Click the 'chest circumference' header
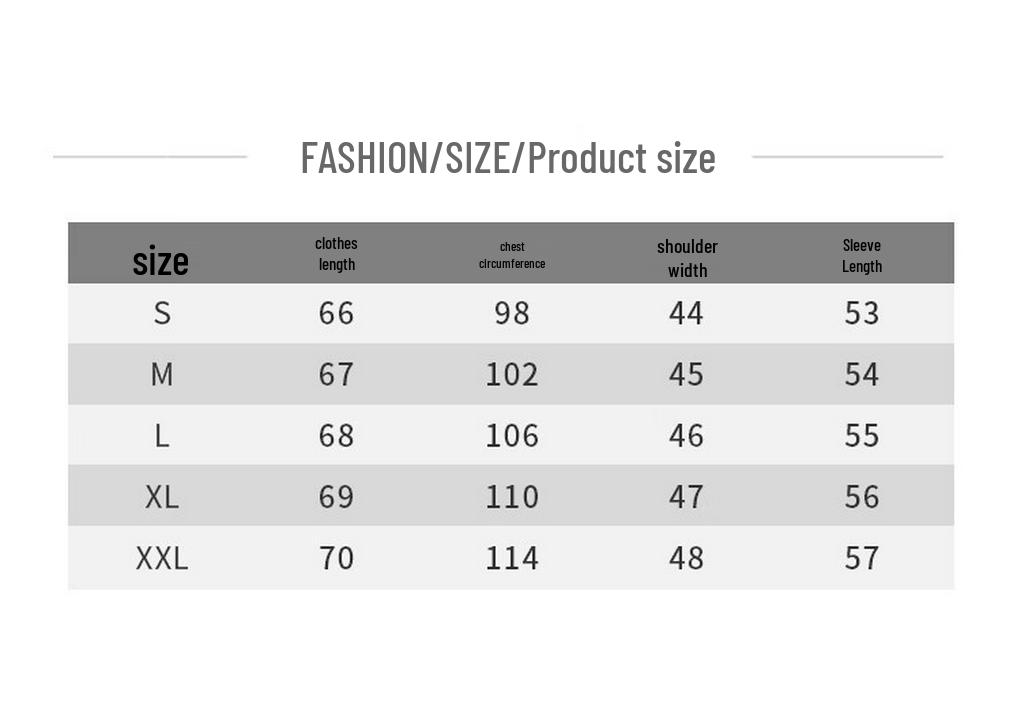The height and width of the screenshot is (715, 1021). pyautogui.click(x=512, y=255)
